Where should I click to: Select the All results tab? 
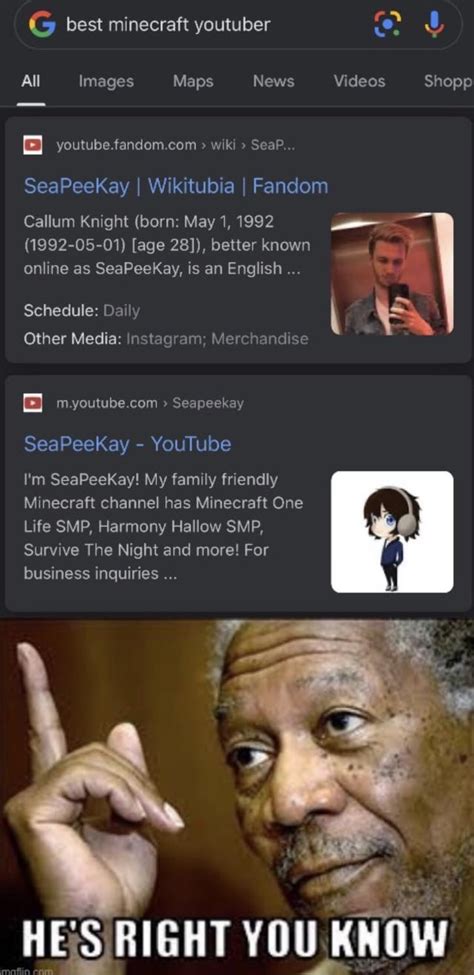30,81
